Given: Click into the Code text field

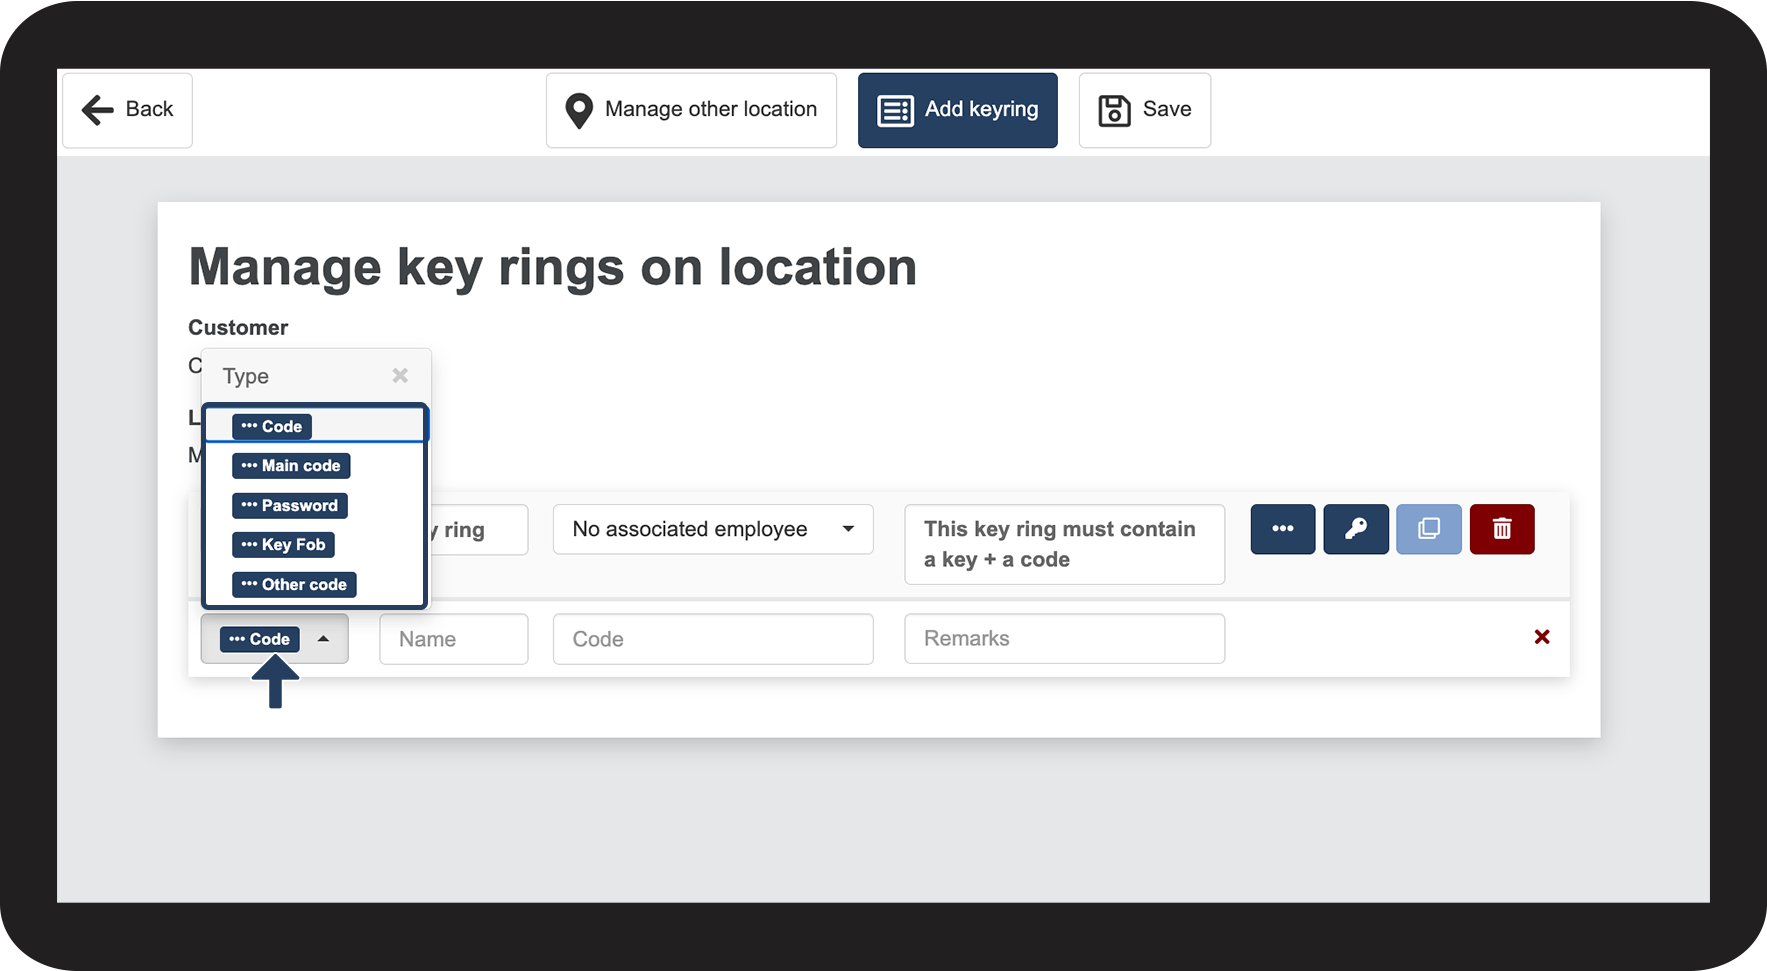Looking at the screenshot, I should (712, 639).
